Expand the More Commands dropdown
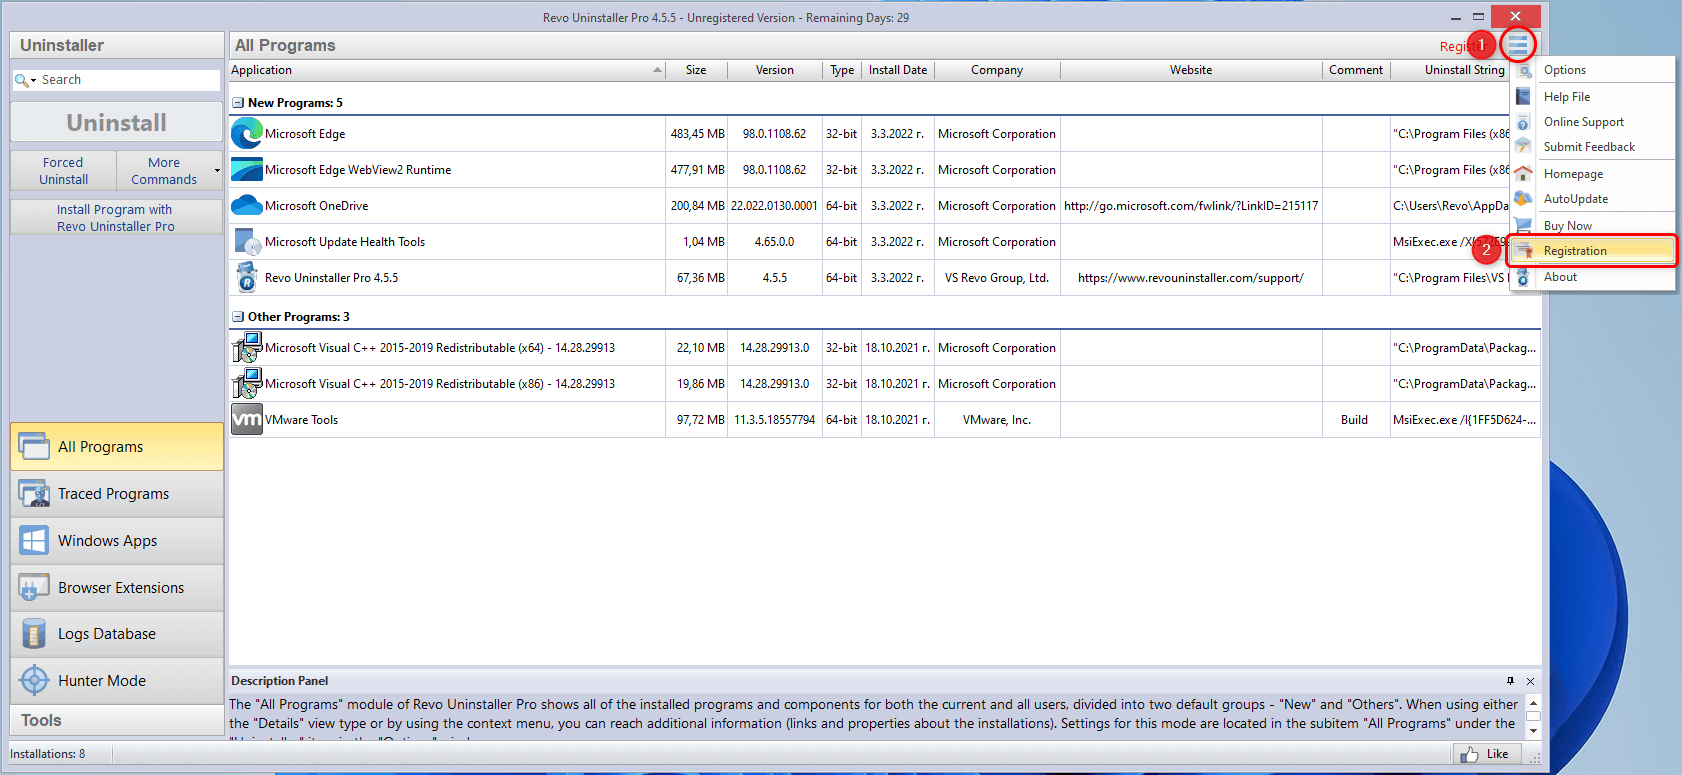Screen dimensions: 1682x775 click(217, 171)
